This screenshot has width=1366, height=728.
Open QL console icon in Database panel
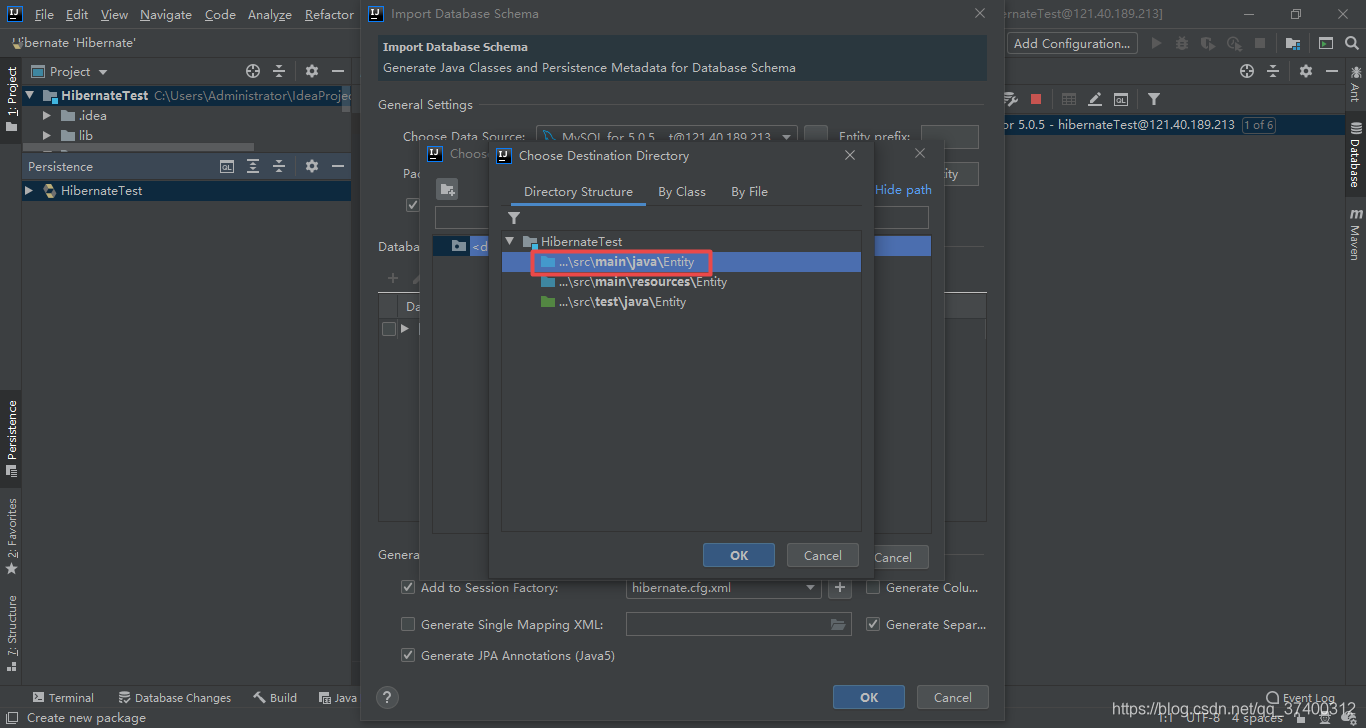click(1121, 99)
